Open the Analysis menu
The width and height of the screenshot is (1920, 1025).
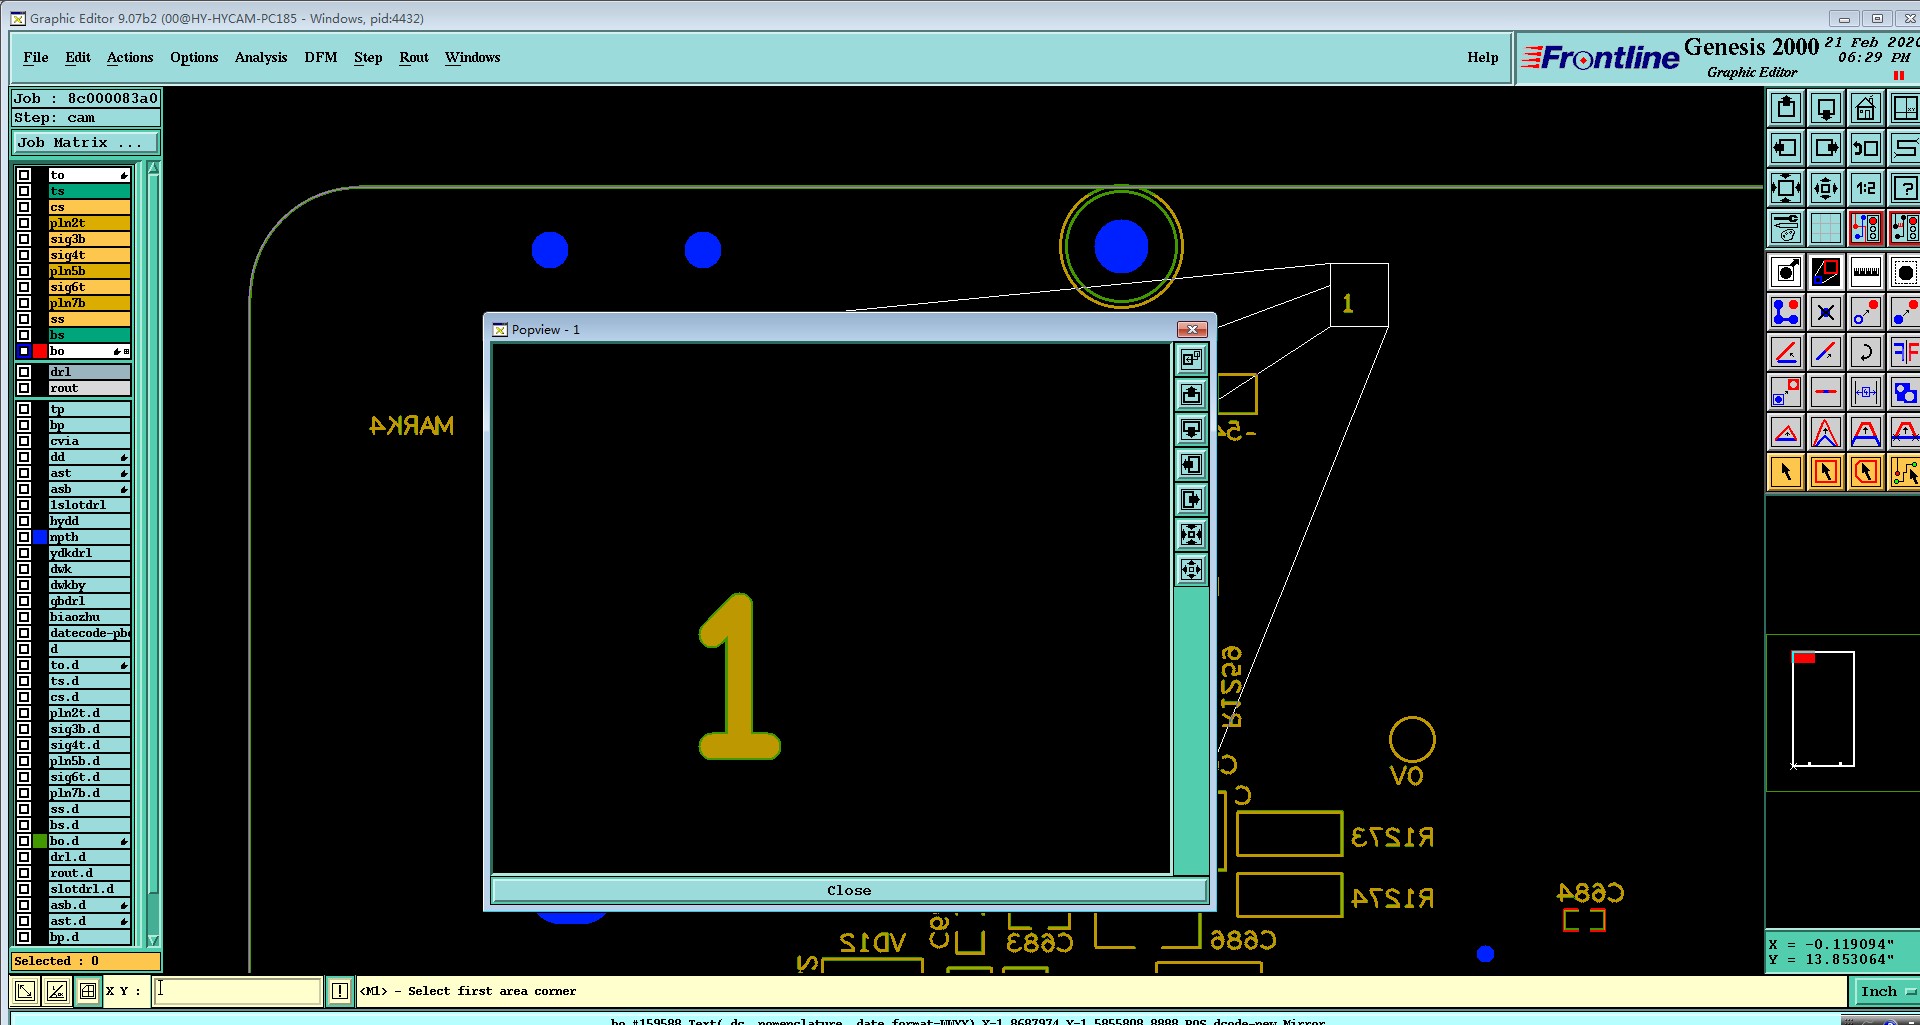[x=261, y=58]
